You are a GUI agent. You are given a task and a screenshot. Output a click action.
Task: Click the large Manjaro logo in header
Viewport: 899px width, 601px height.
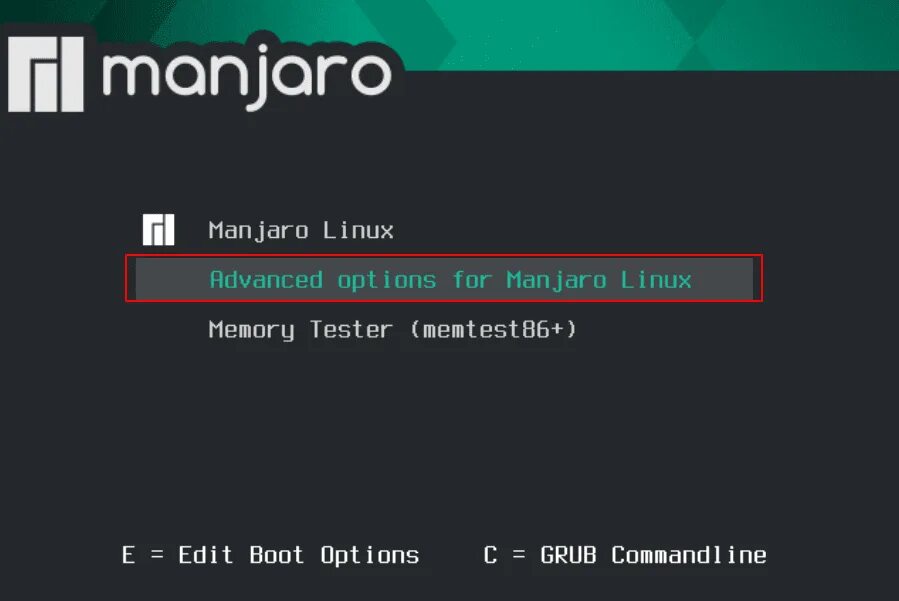[x=46, y=74]
